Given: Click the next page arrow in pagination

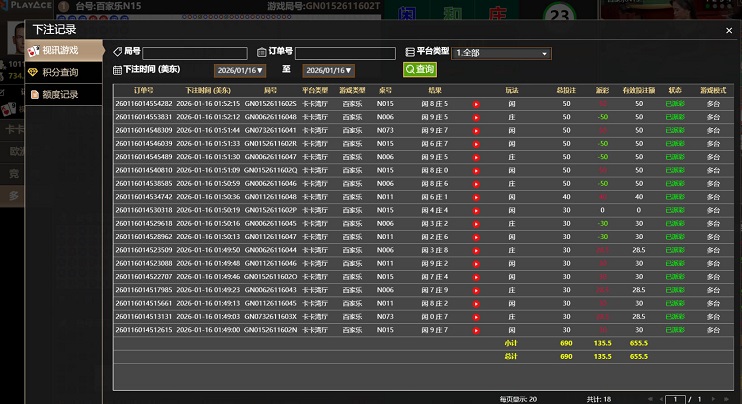Looking at the screenshot, I should click(711, 398).
